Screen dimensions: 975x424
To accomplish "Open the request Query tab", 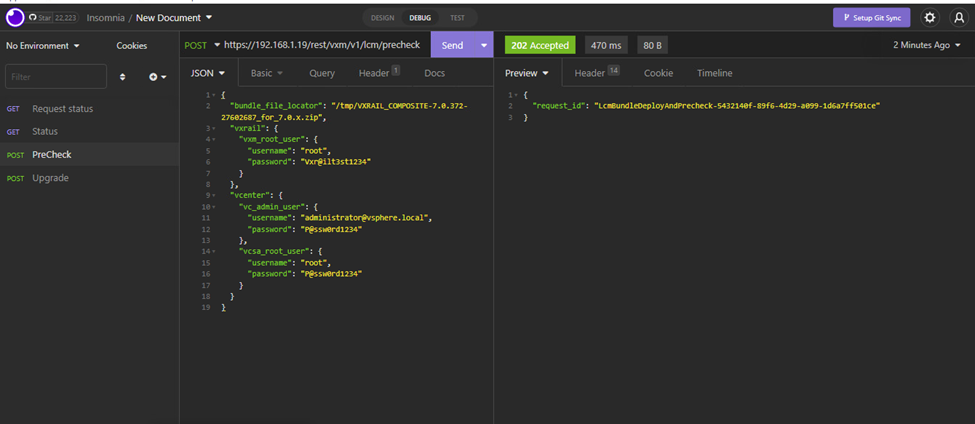I will (322, 73).
